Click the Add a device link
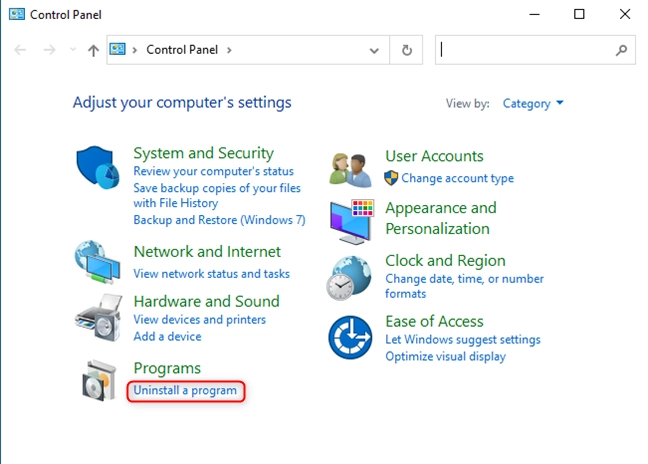The image size is (648, 464). [167, 336]
